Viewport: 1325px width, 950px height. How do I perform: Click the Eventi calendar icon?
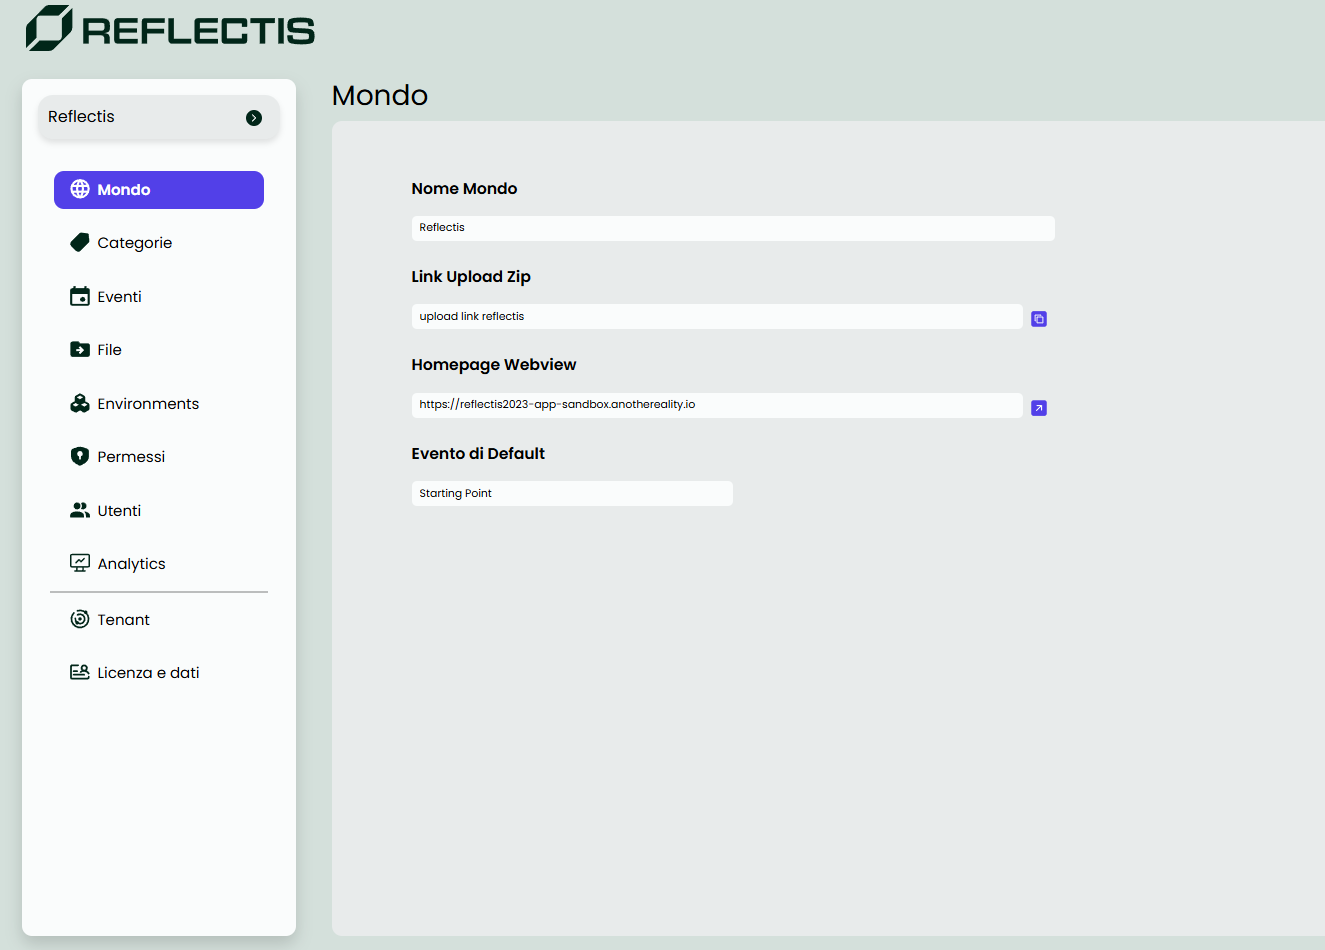point(80,296)
